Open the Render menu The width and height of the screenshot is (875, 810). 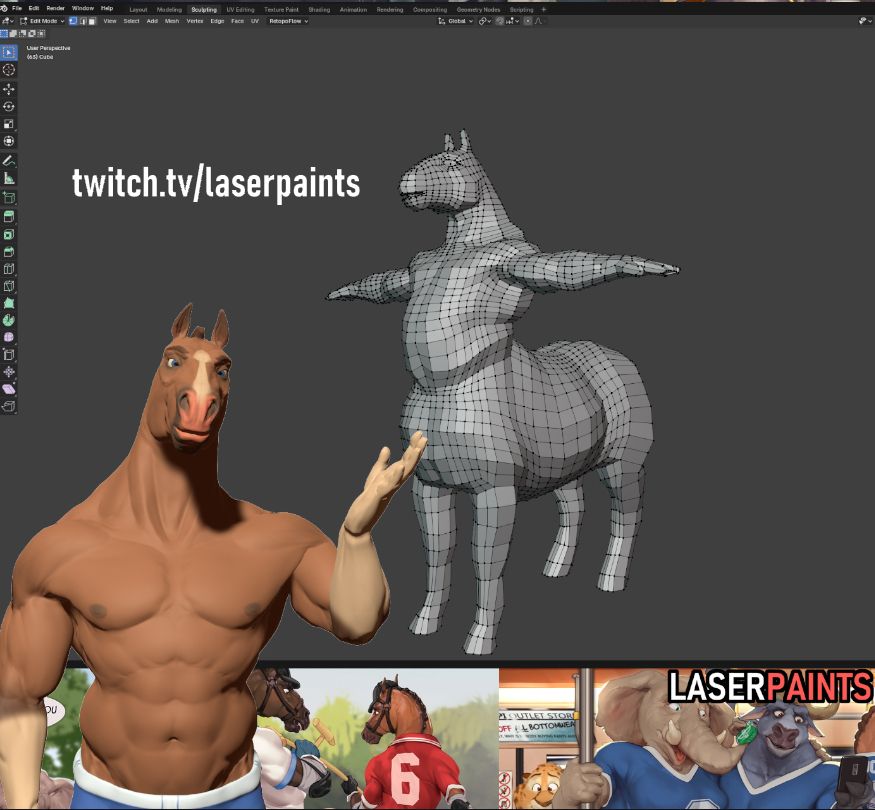point(56,8)
